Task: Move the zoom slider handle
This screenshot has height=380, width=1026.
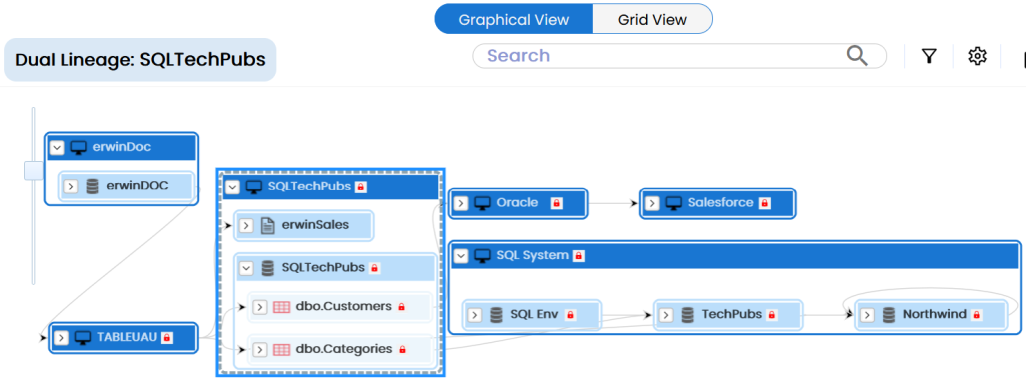Action: pos(33,171)
